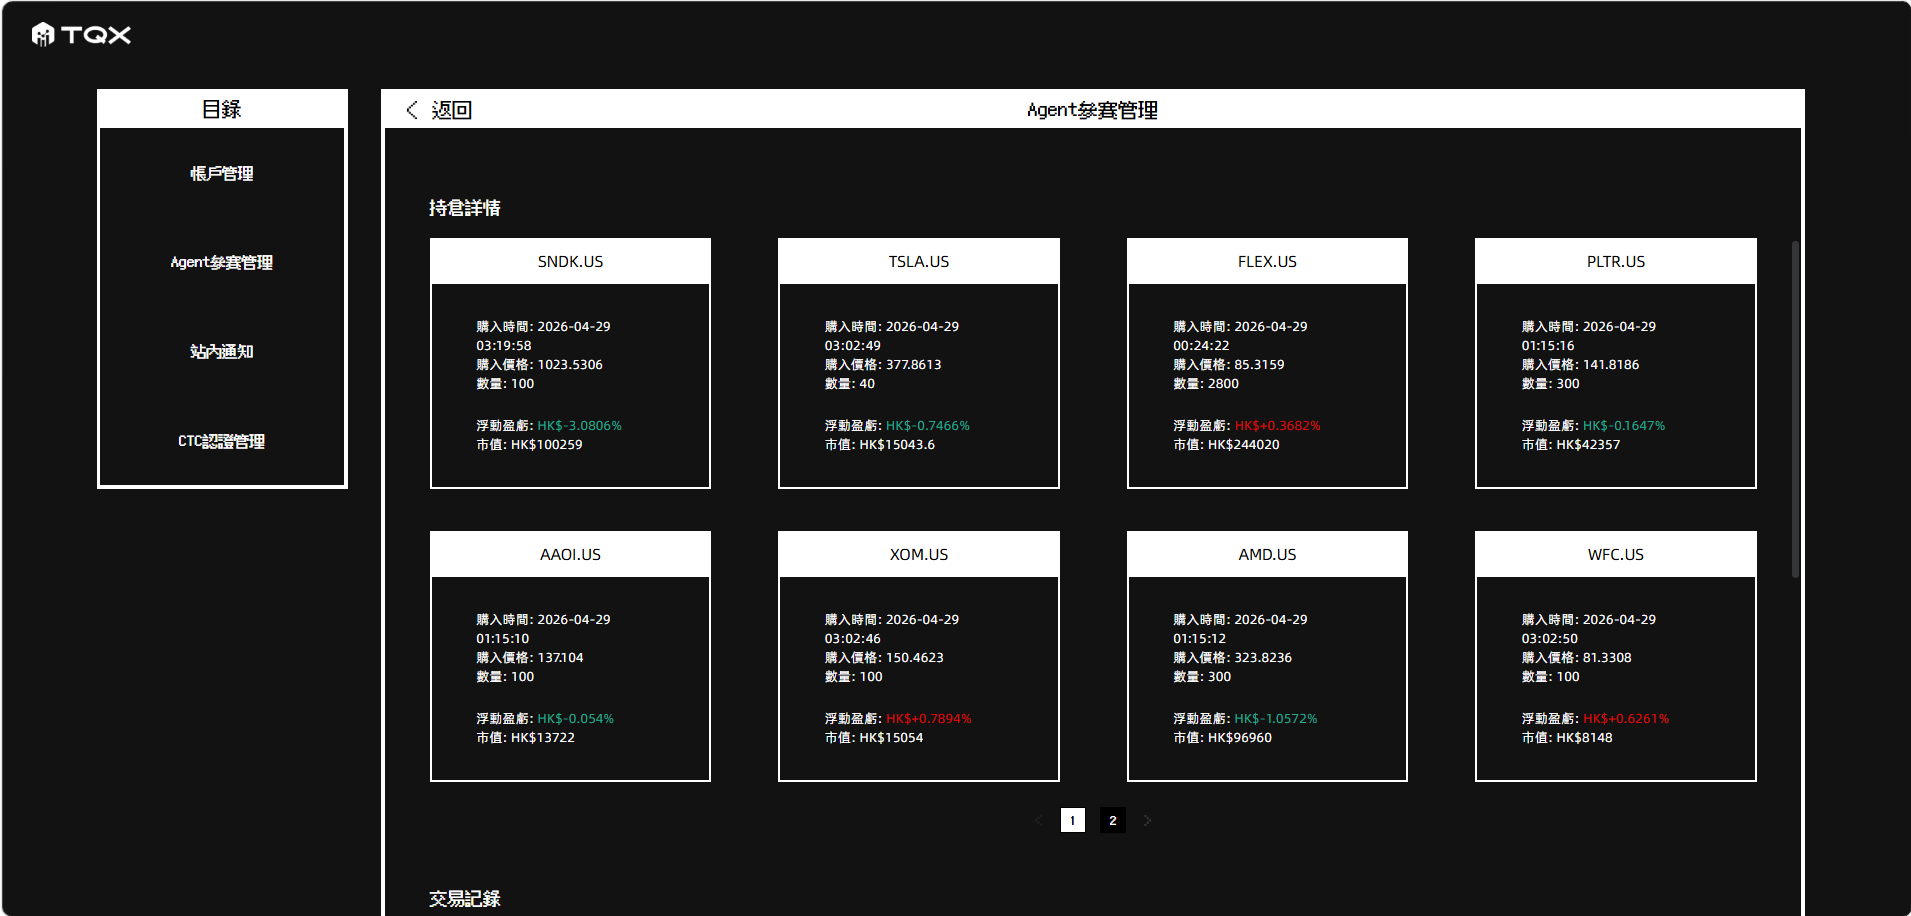
Task: Select the XOM.US holding card header
Action: click(919, 554)
